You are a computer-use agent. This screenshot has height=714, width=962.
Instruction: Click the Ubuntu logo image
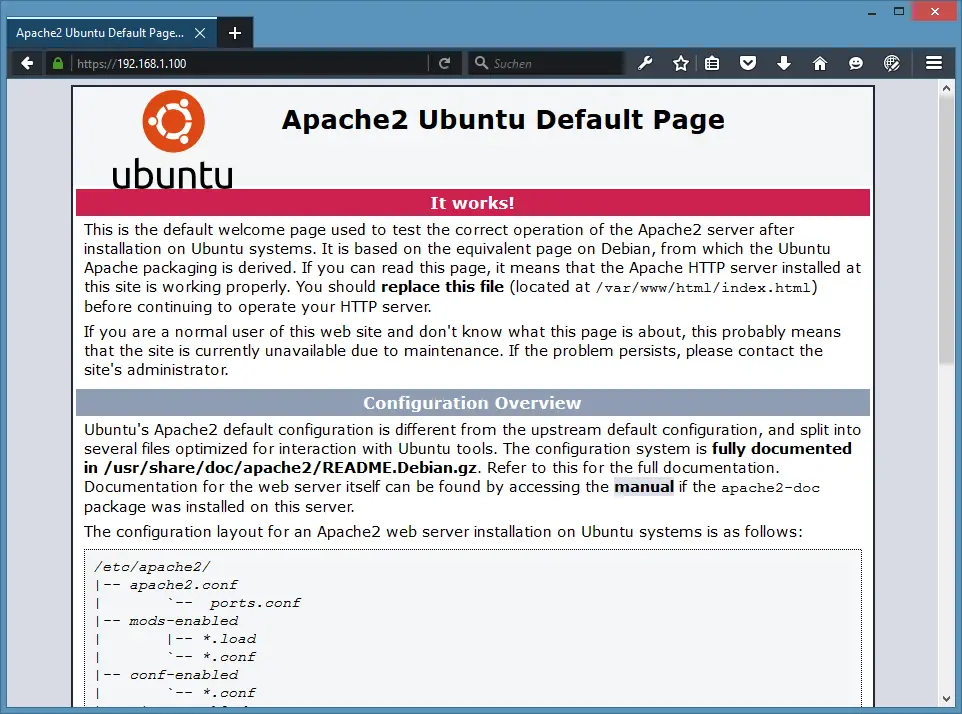pos(173,140)
